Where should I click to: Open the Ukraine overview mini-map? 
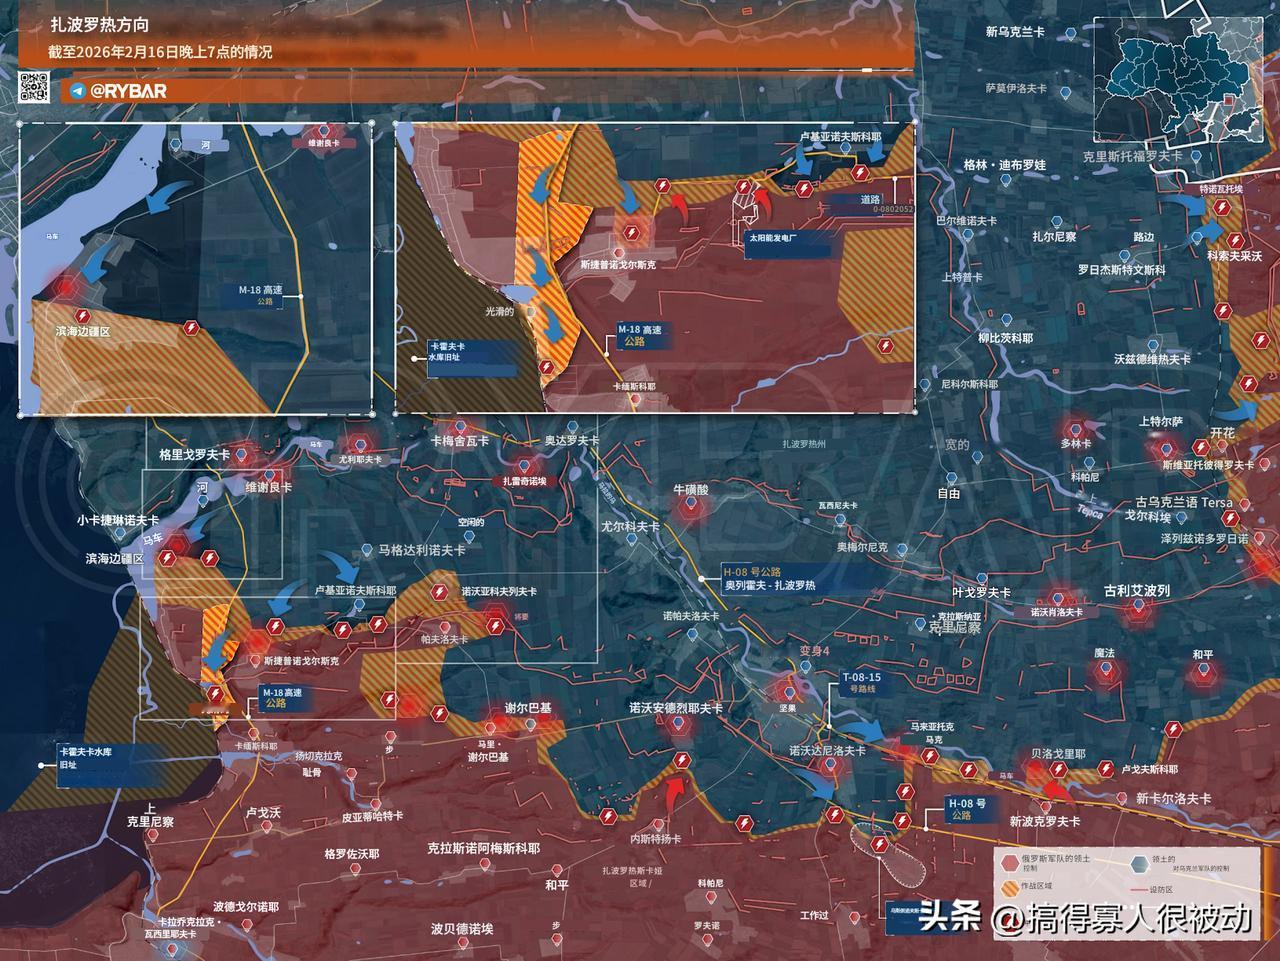1176,79
